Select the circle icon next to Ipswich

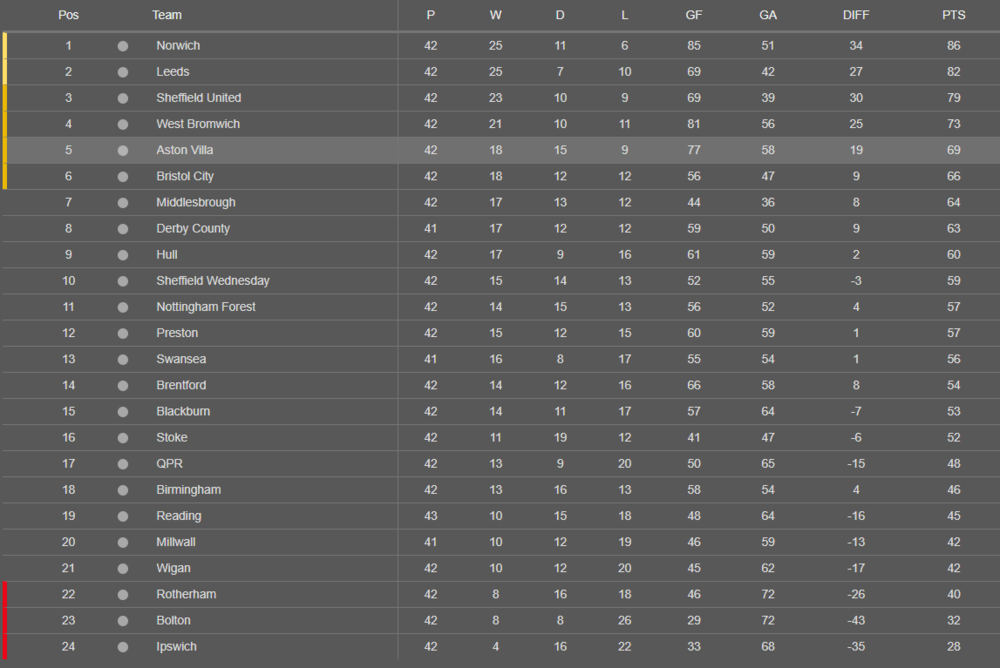pos(123,647)
